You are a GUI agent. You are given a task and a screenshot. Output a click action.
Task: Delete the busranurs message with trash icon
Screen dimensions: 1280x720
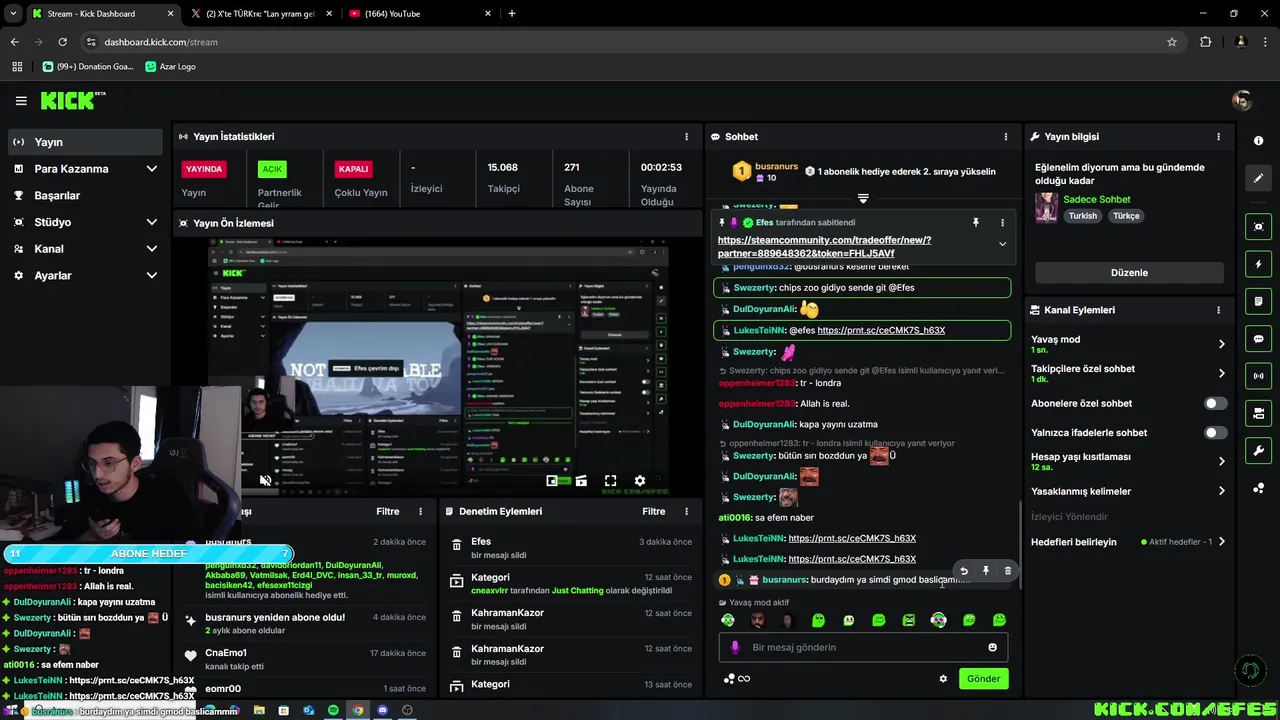coord(1007,571)
